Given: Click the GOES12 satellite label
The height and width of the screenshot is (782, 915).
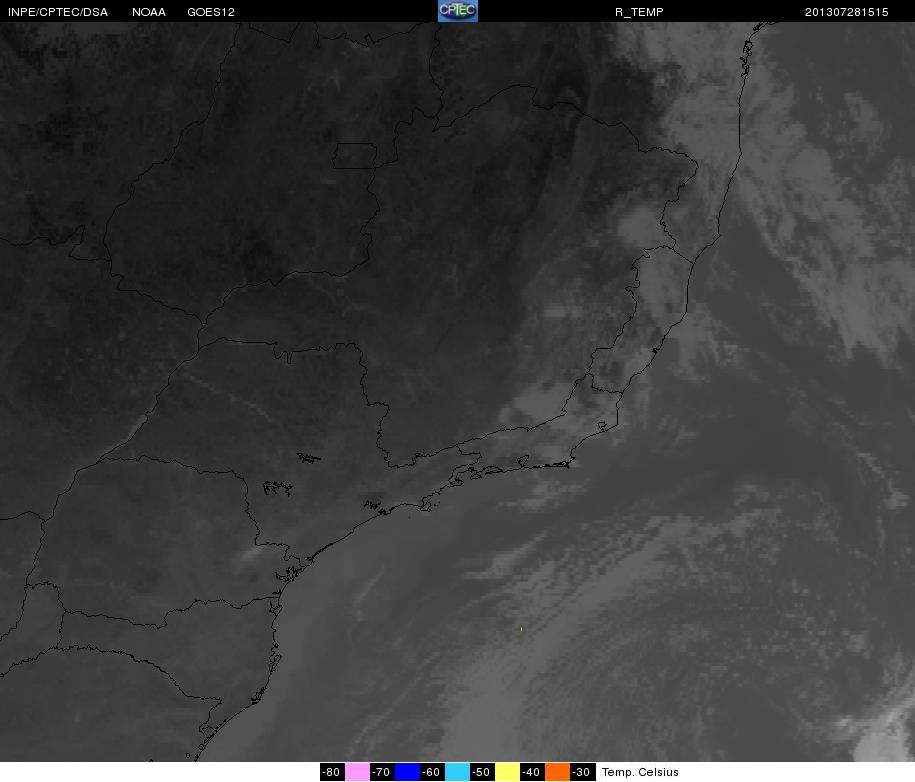Looking at the screenshot, I should point(211,12).
